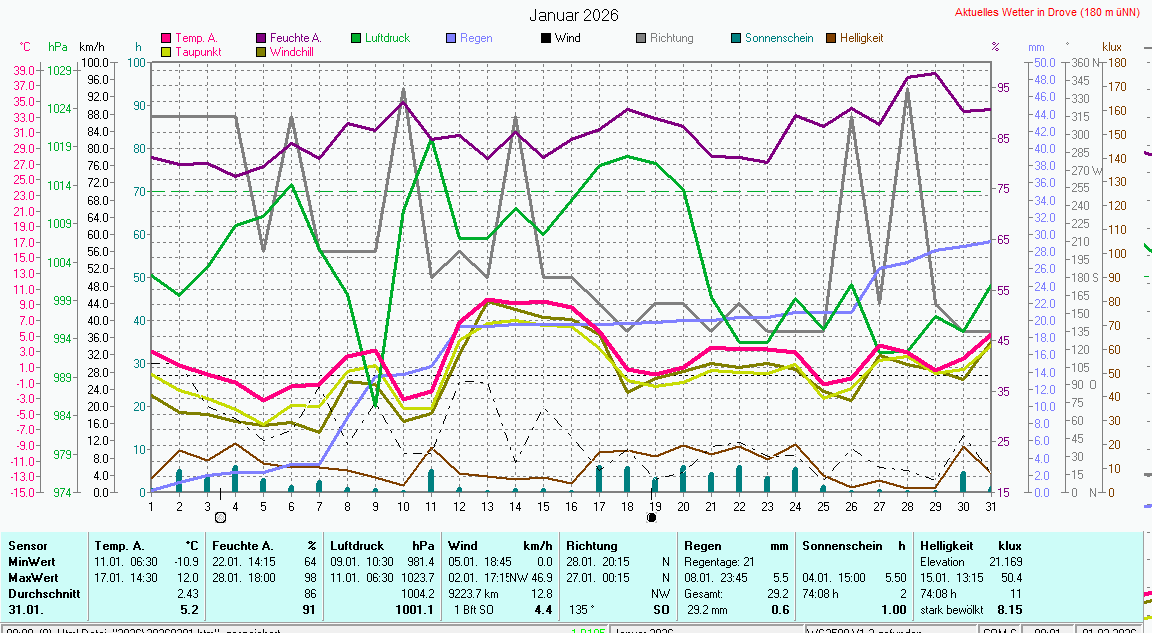Click the full moon symbol below day 3

pos(220,517)
